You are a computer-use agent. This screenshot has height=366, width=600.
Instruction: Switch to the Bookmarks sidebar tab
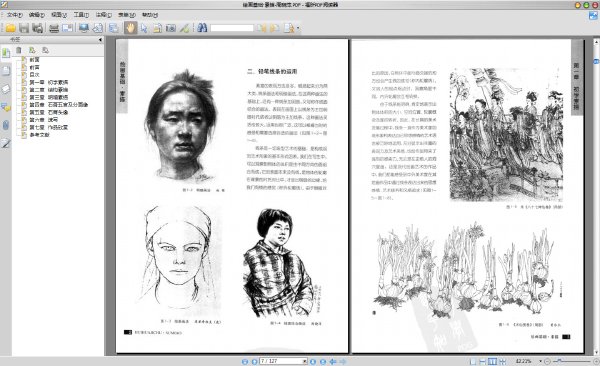6,52
